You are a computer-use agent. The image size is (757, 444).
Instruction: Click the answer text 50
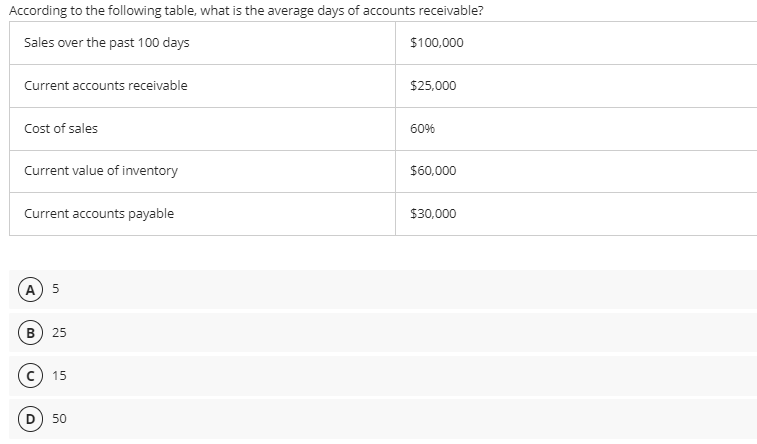59,419
